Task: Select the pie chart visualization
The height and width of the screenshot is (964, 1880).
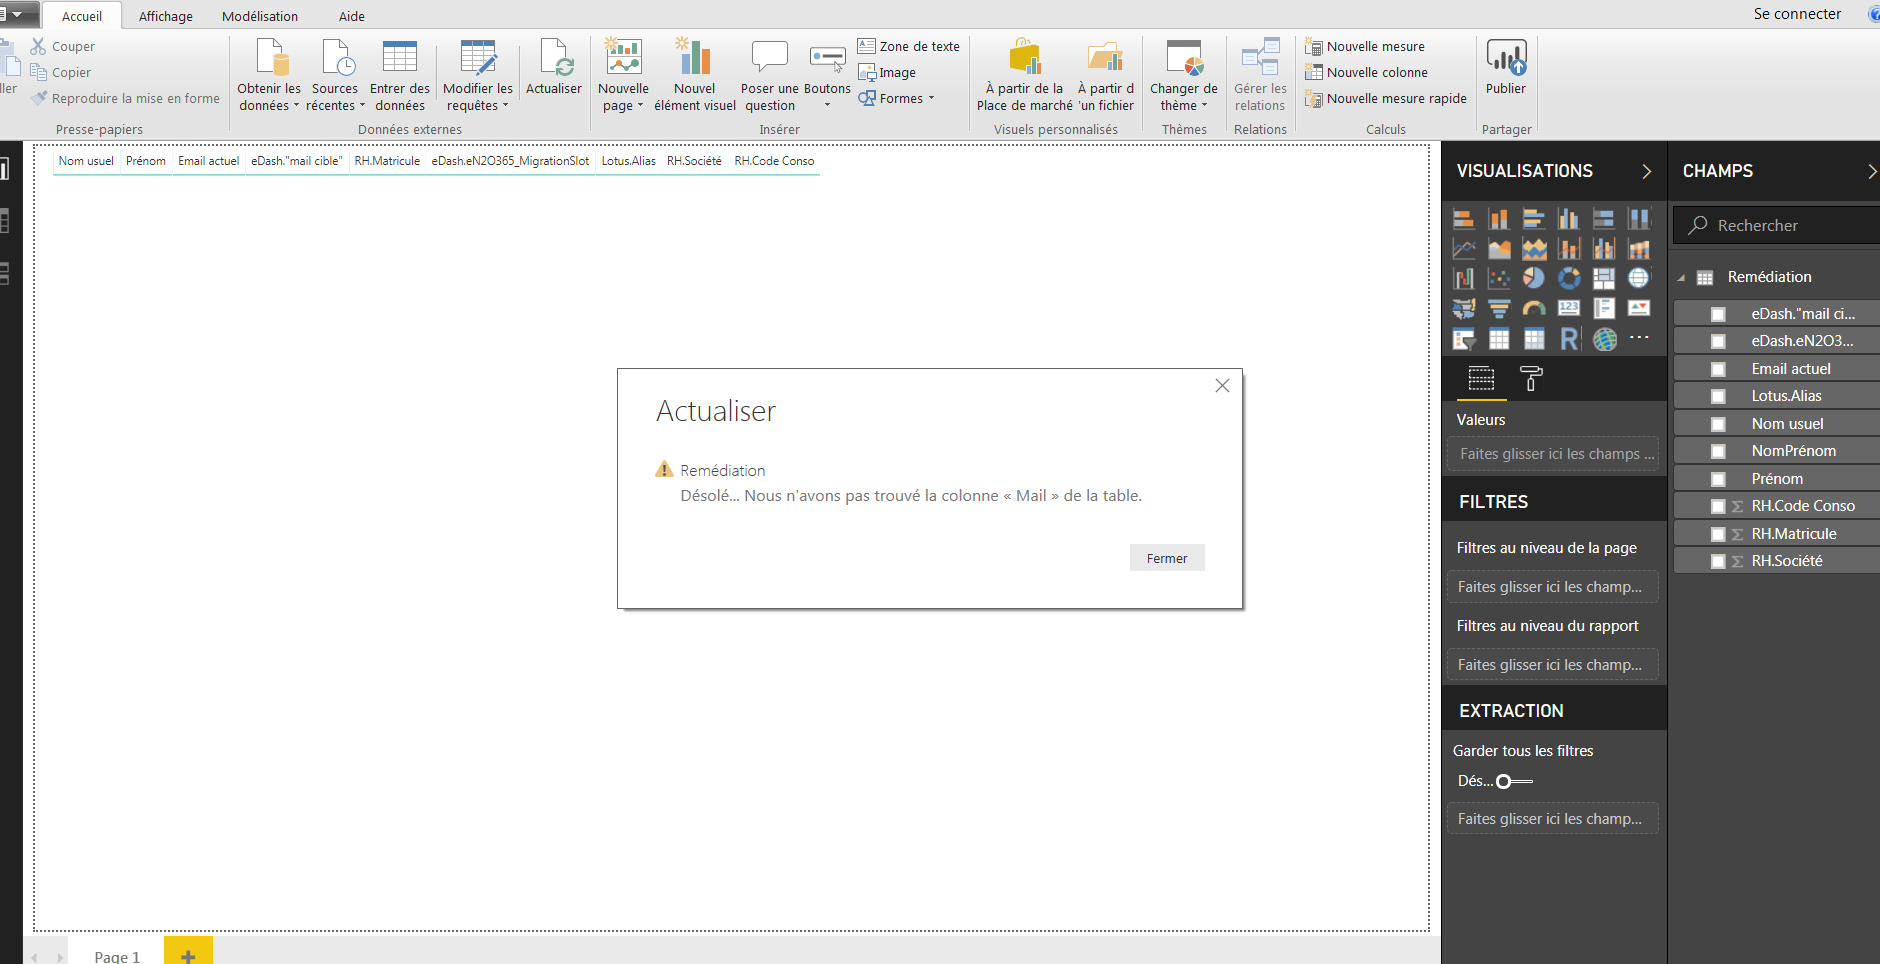Action: (1534, 278)
